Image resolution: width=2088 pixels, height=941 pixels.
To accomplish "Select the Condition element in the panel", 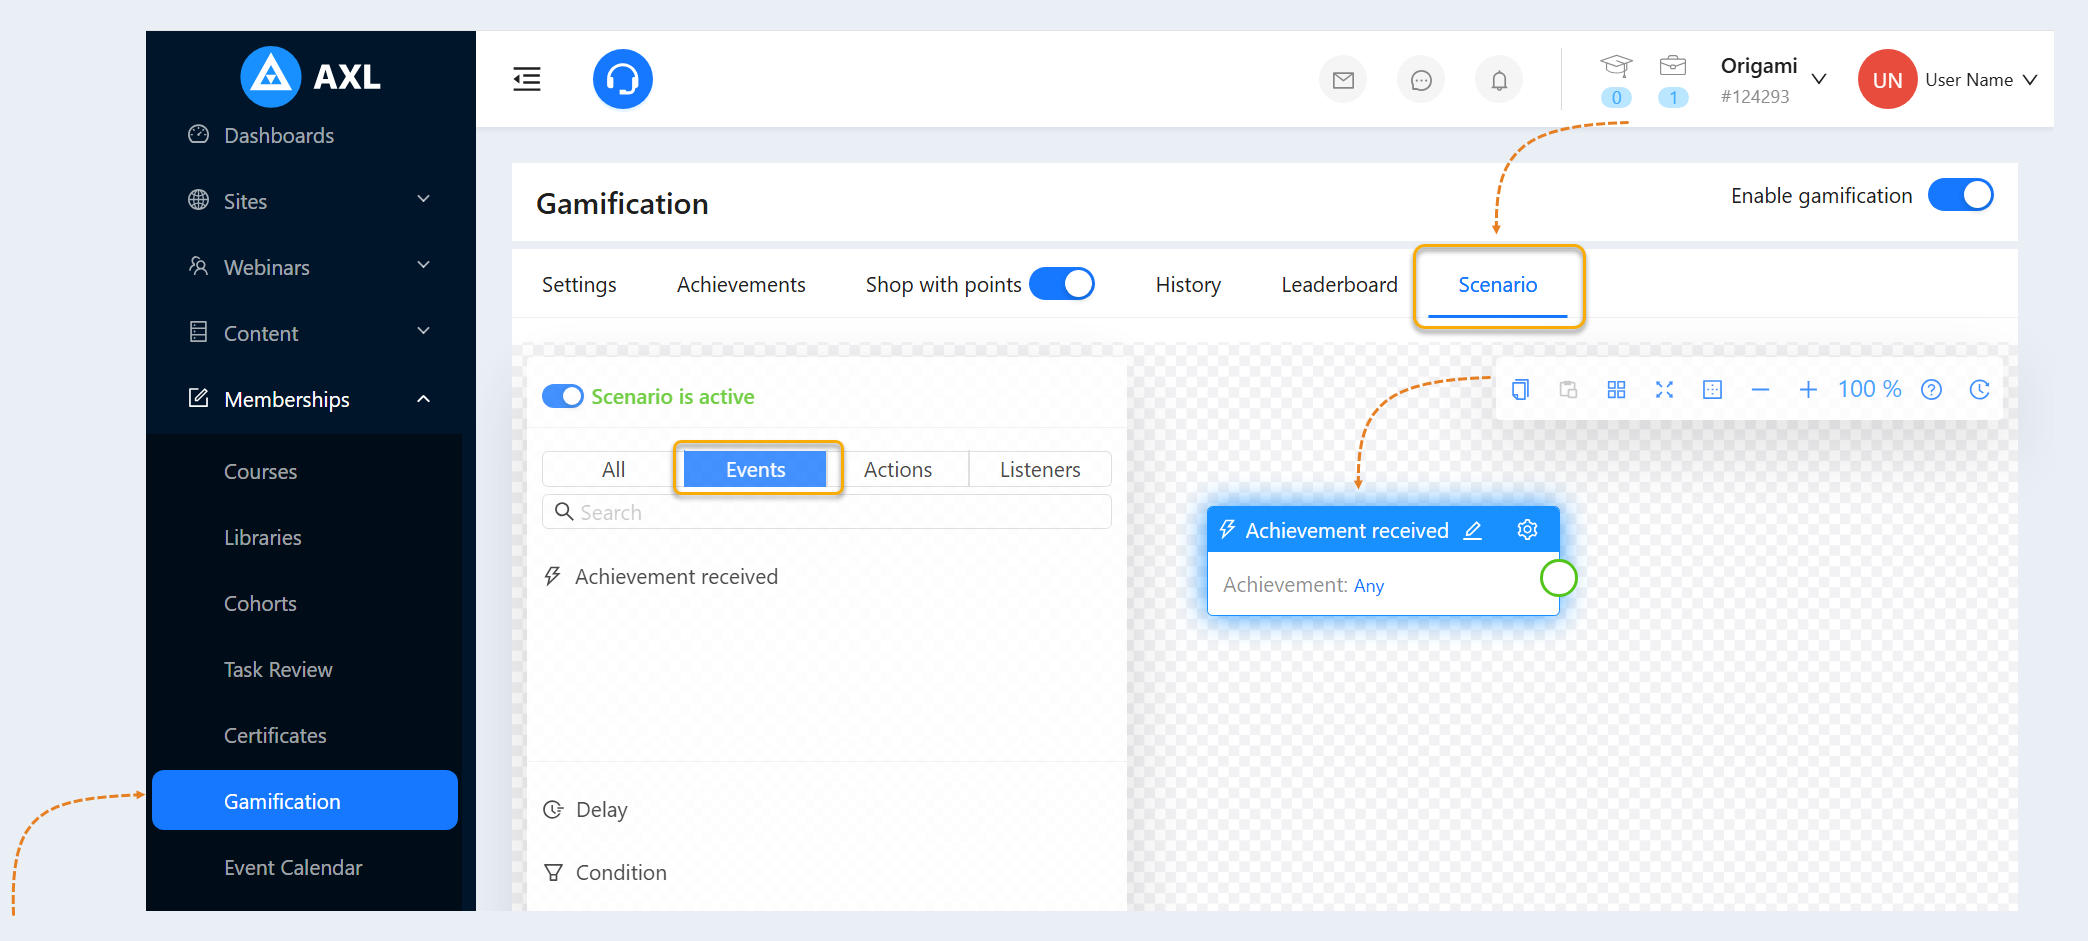I will click(x=620, y=873).
